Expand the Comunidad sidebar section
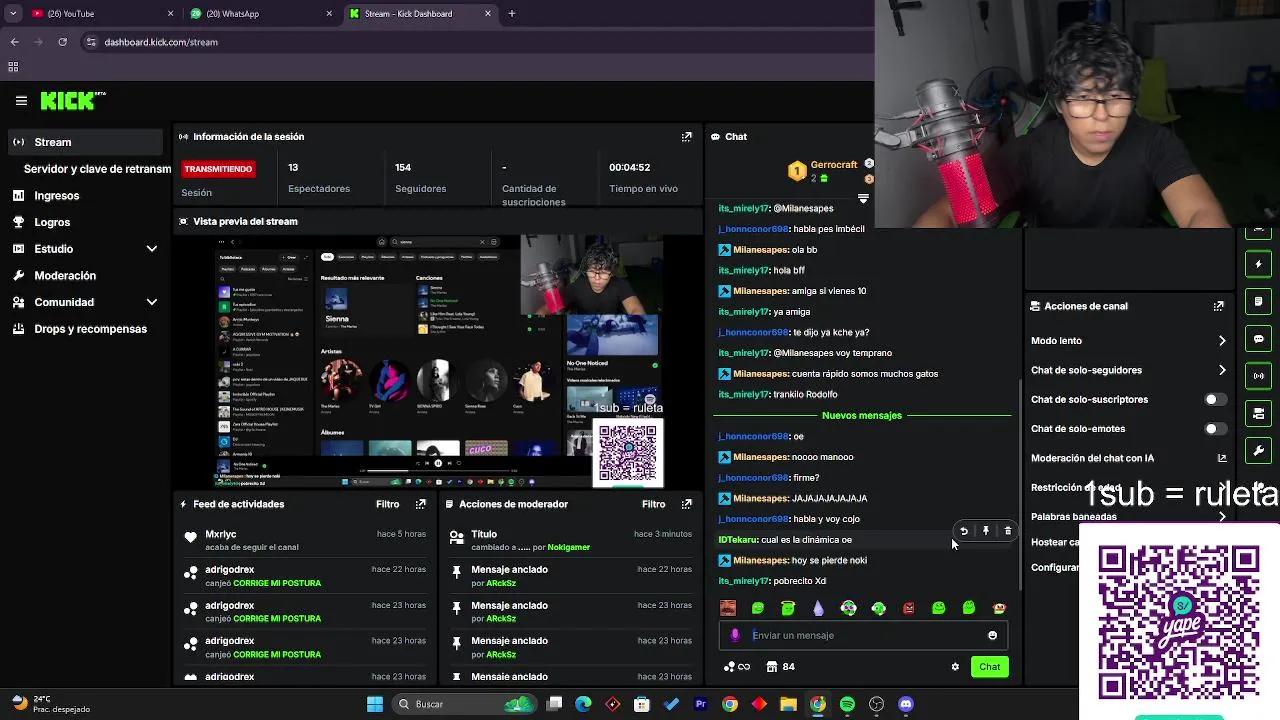1280x720 pixels. point(152,302)
